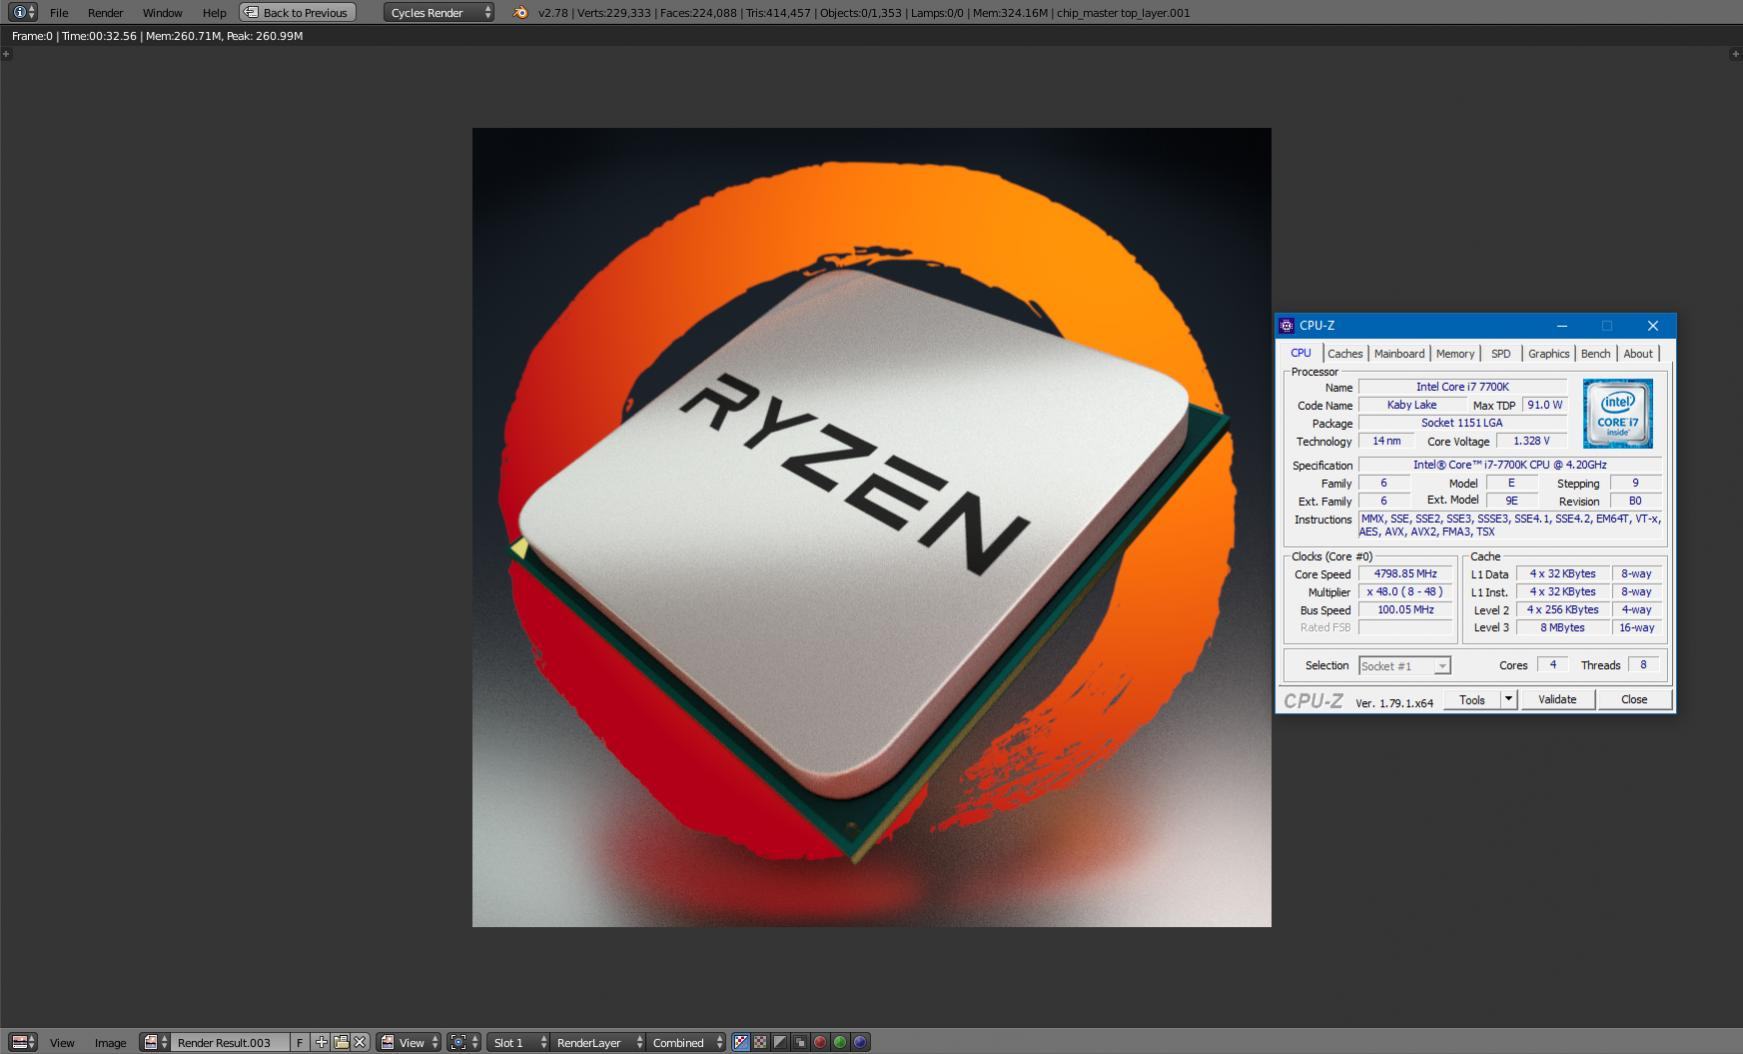
Task: Click the info editor icon in top bar
Action: (x=23, y=12)
